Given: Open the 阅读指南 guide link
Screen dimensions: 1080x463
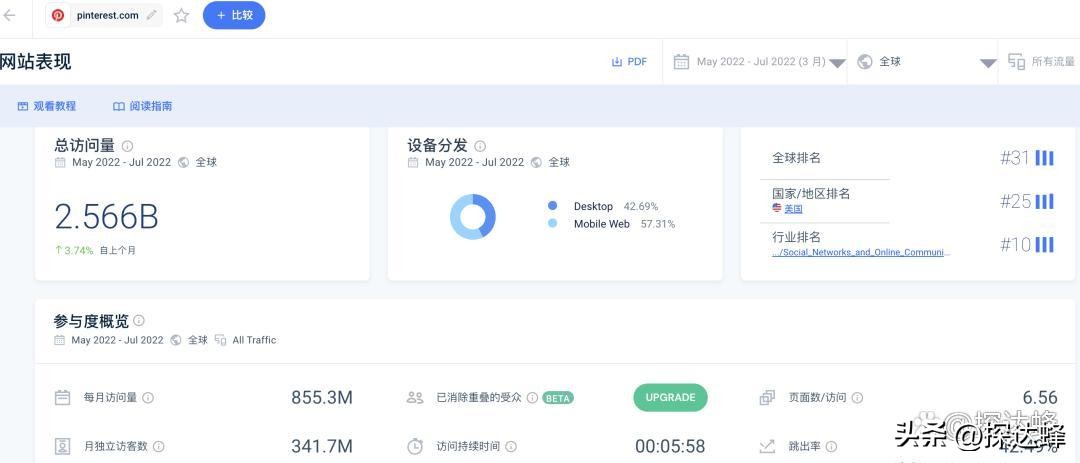Looking at the screenshot, I should click(x=143, y=106).
